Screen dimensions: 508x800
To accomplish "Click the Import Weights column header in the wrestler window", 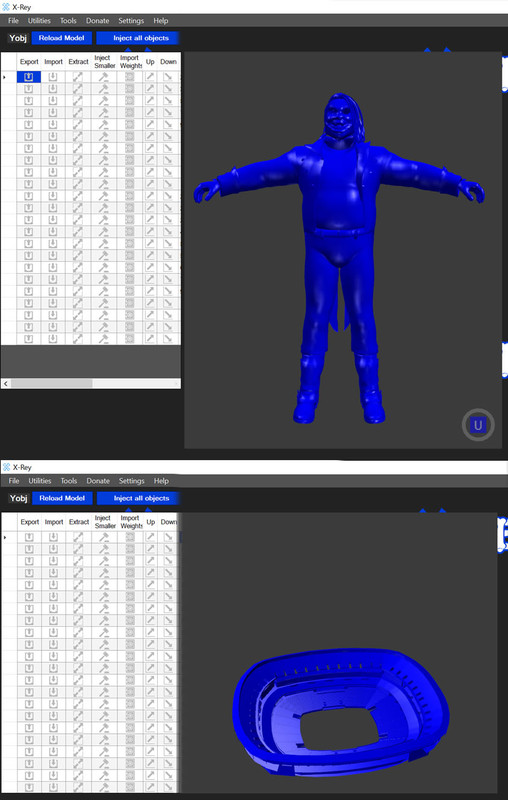I will point(130,62).
